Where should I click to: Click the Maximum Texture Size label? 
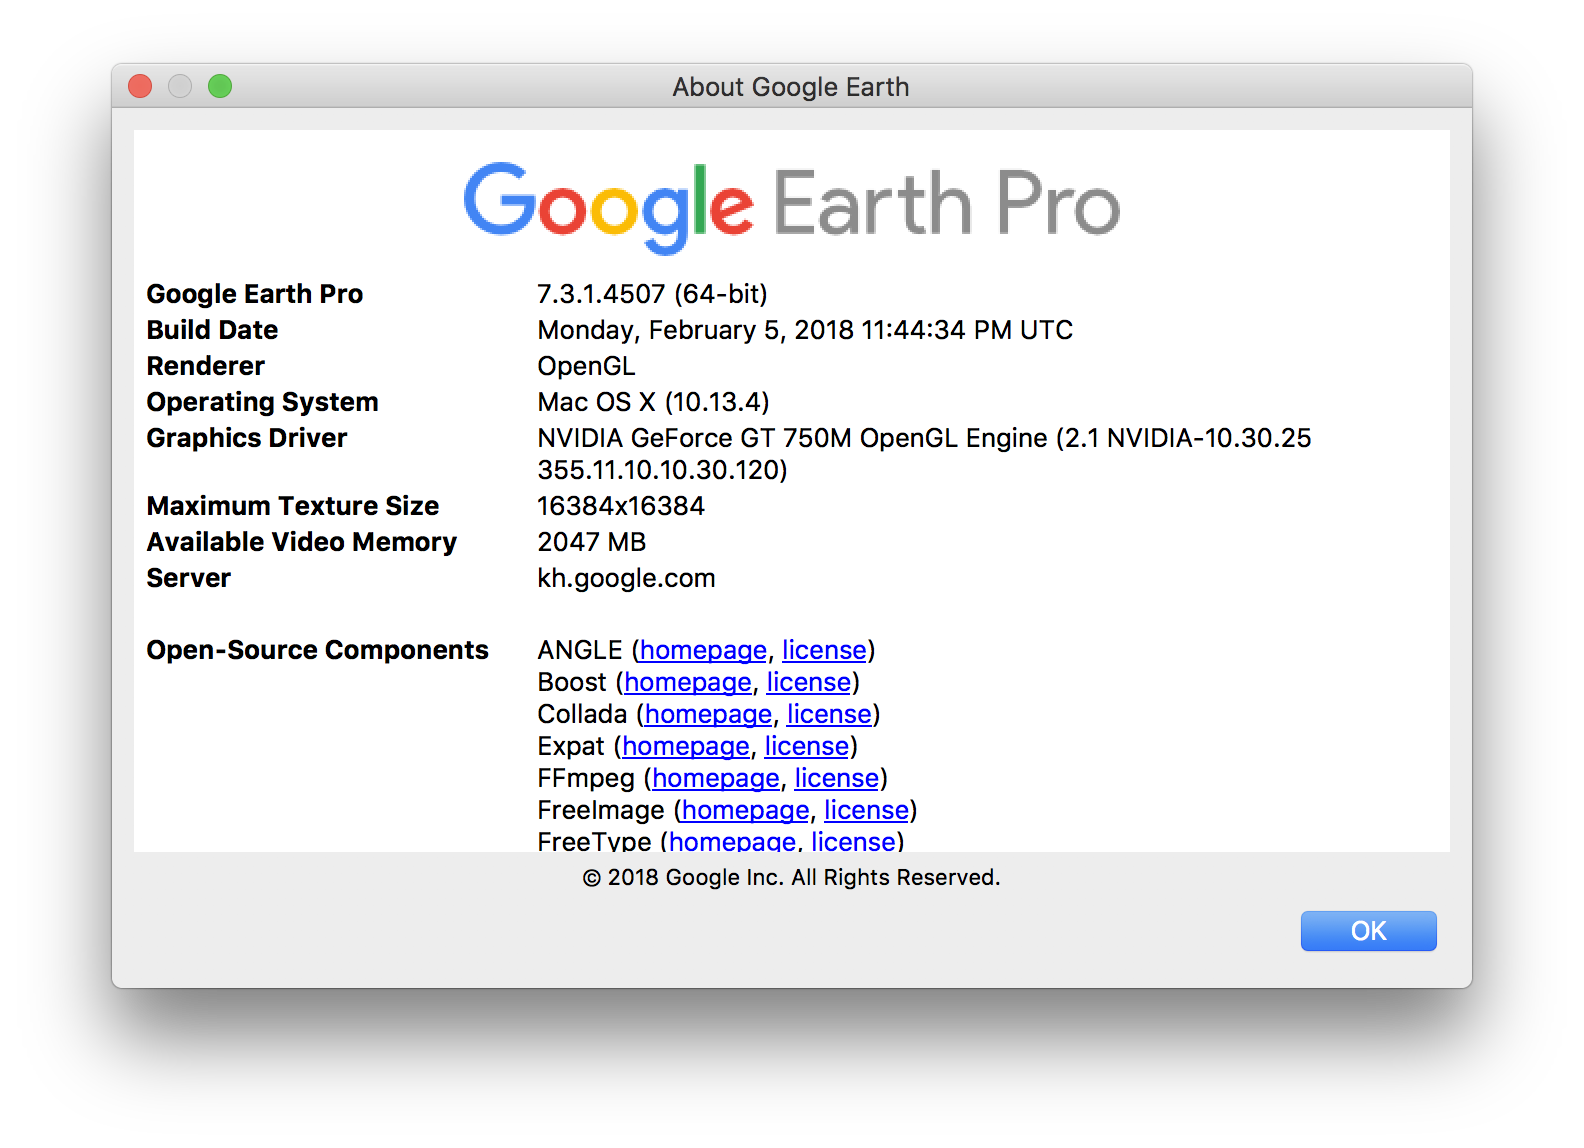(293, 506)
